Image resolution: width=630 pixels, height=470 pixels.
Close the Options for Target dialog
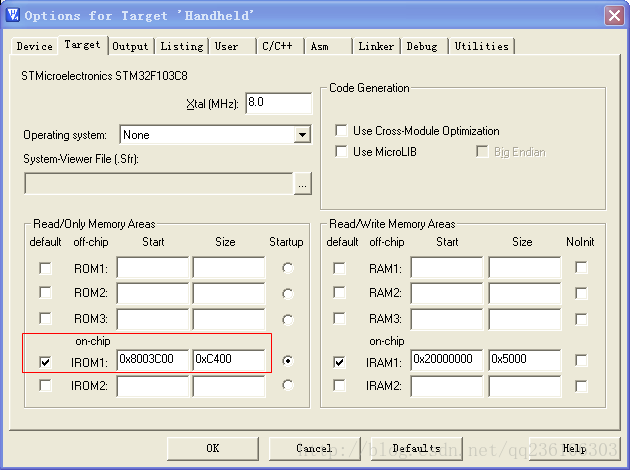(x=614, y=15)
